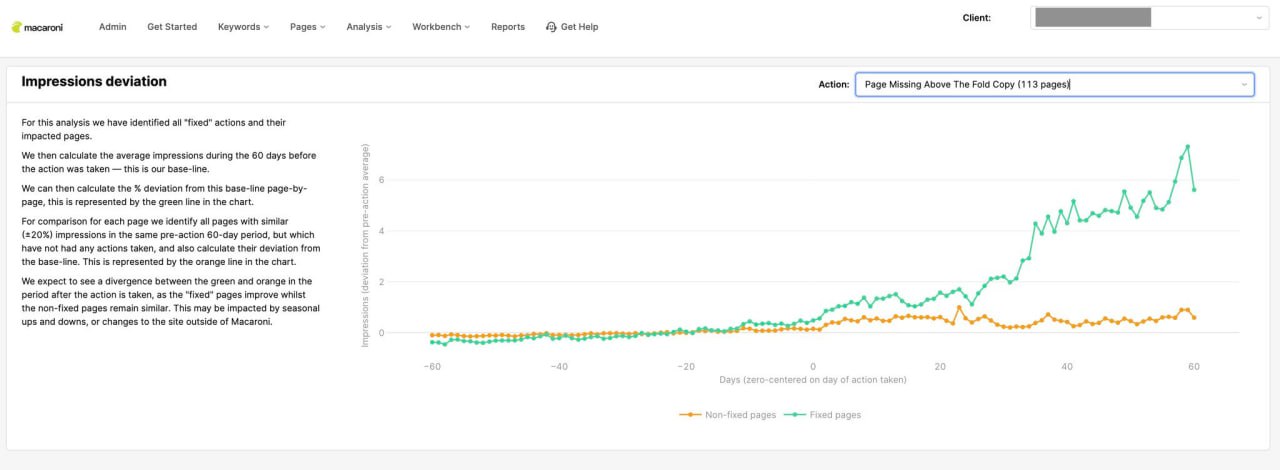Toggle Non-fixed pages legend series
The width and height of the screenshot is (1280, 470).
pos(727,414)
